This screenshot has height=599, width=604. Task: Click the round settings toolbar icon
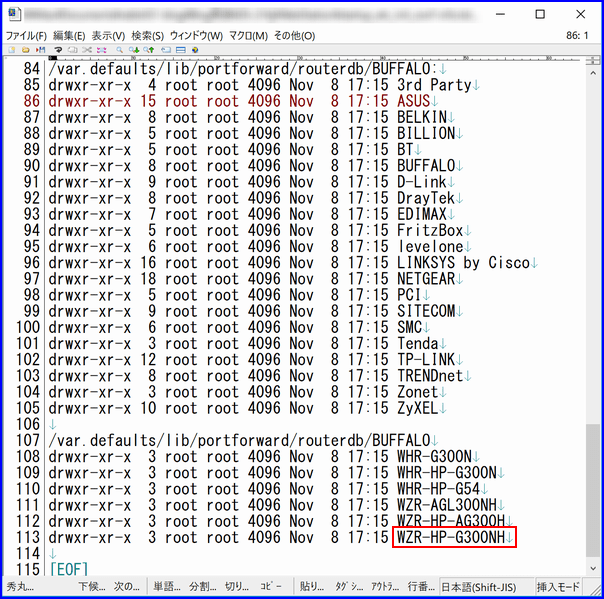(x=195, y=50)
